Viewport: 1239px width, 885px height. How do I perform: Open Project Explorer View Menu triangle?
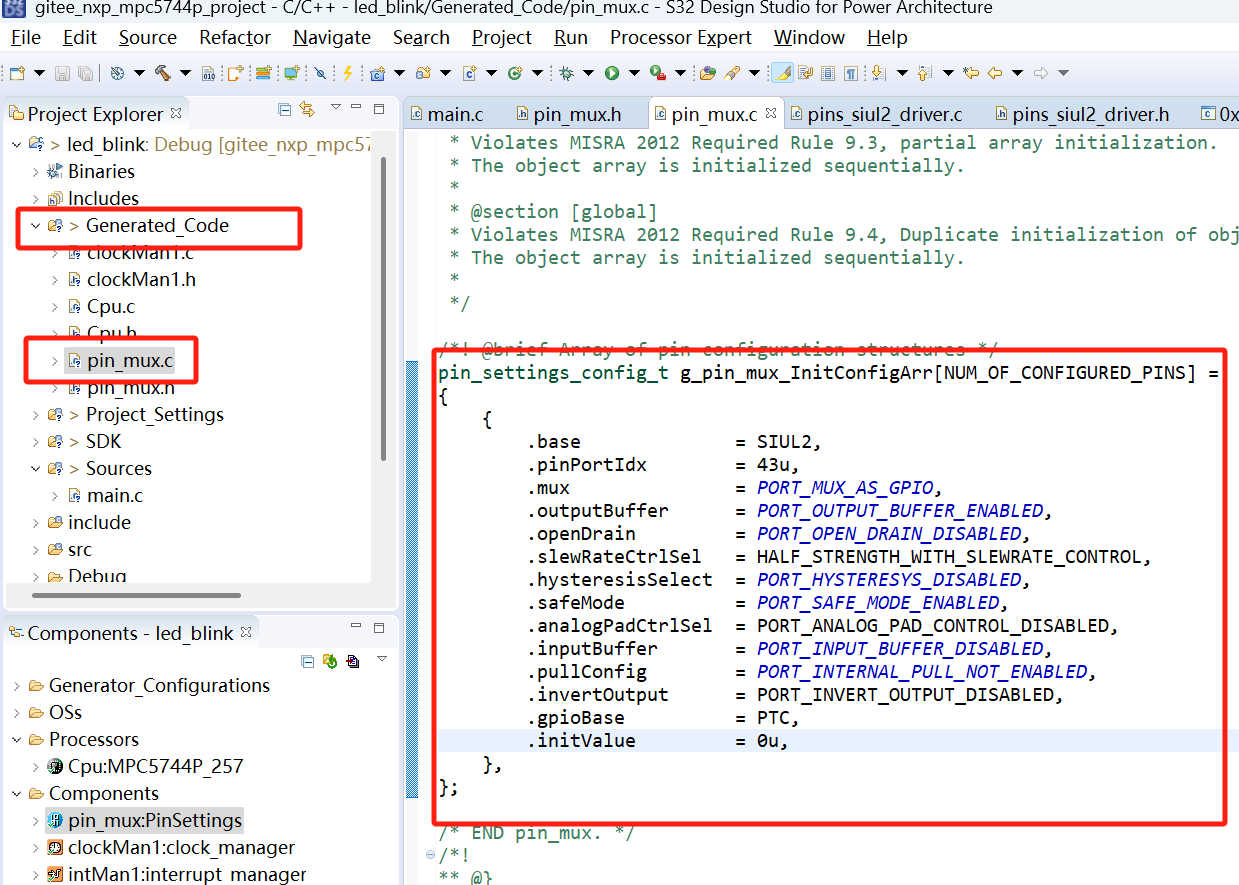336,106
